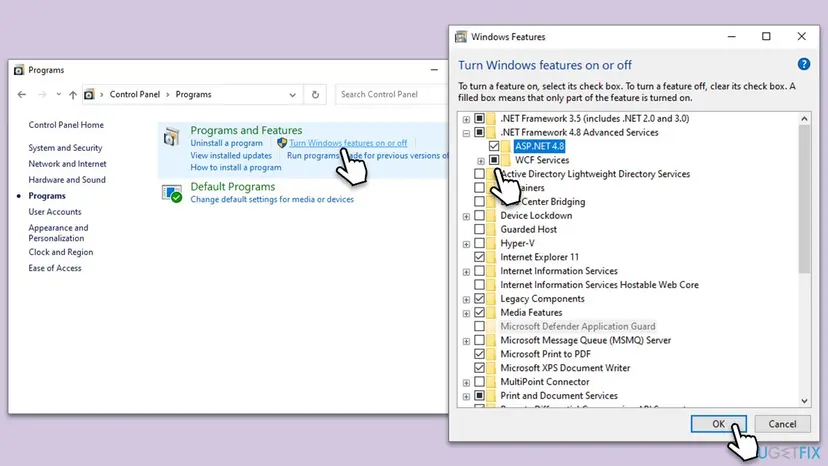
Task: Expand Legacy Components tree node
Action: click(466, 300)
